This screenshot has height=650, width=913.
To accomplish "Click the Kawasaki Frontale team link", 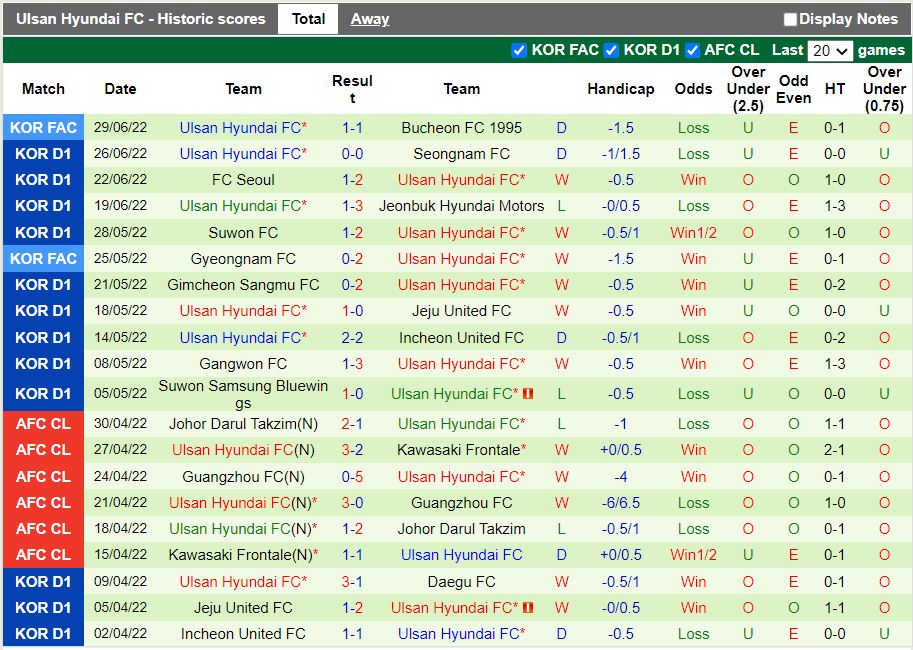I will point(462,450).
